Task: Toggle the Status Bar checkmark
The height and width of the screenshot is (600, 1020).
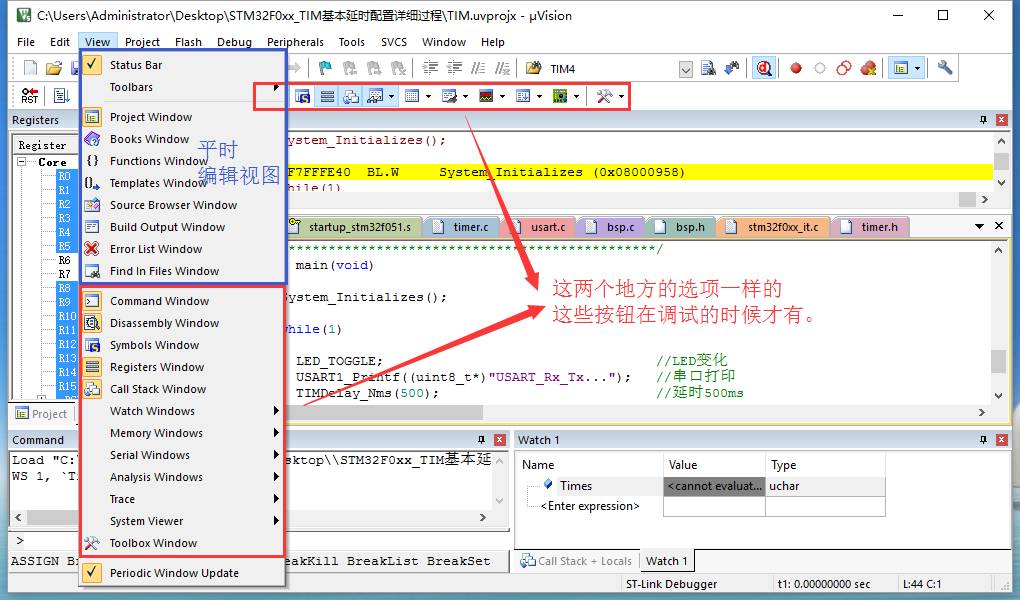Action: click(92, 64)
